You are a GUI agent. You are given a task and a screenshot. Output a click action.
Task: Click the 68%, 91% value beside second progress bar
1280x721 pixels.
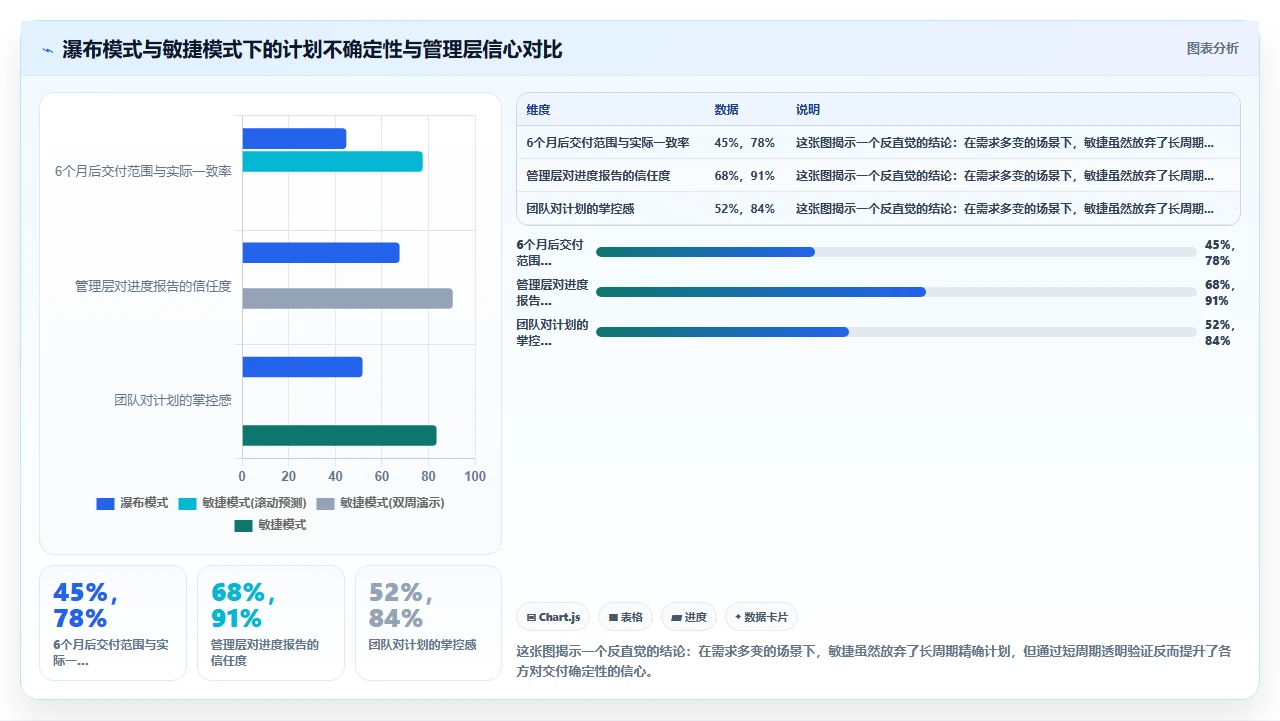(x=1221, y=292)
